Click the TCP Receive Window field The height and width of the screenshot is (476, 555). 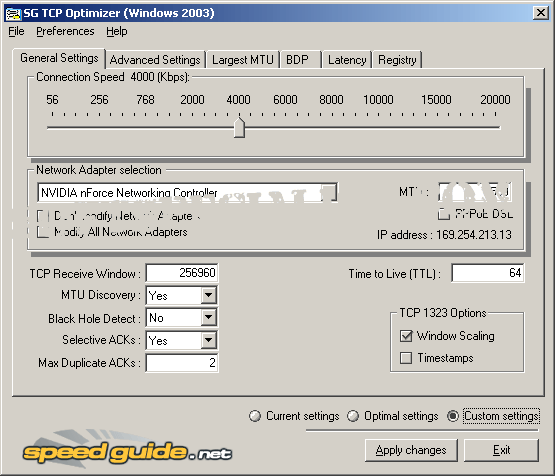[x=182, y=273]
